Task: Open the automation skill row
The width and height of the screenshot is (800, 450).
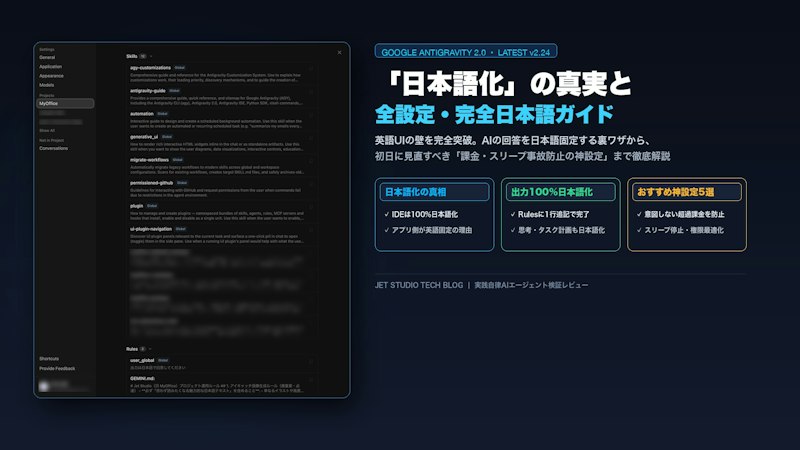Action: (220, 120)
